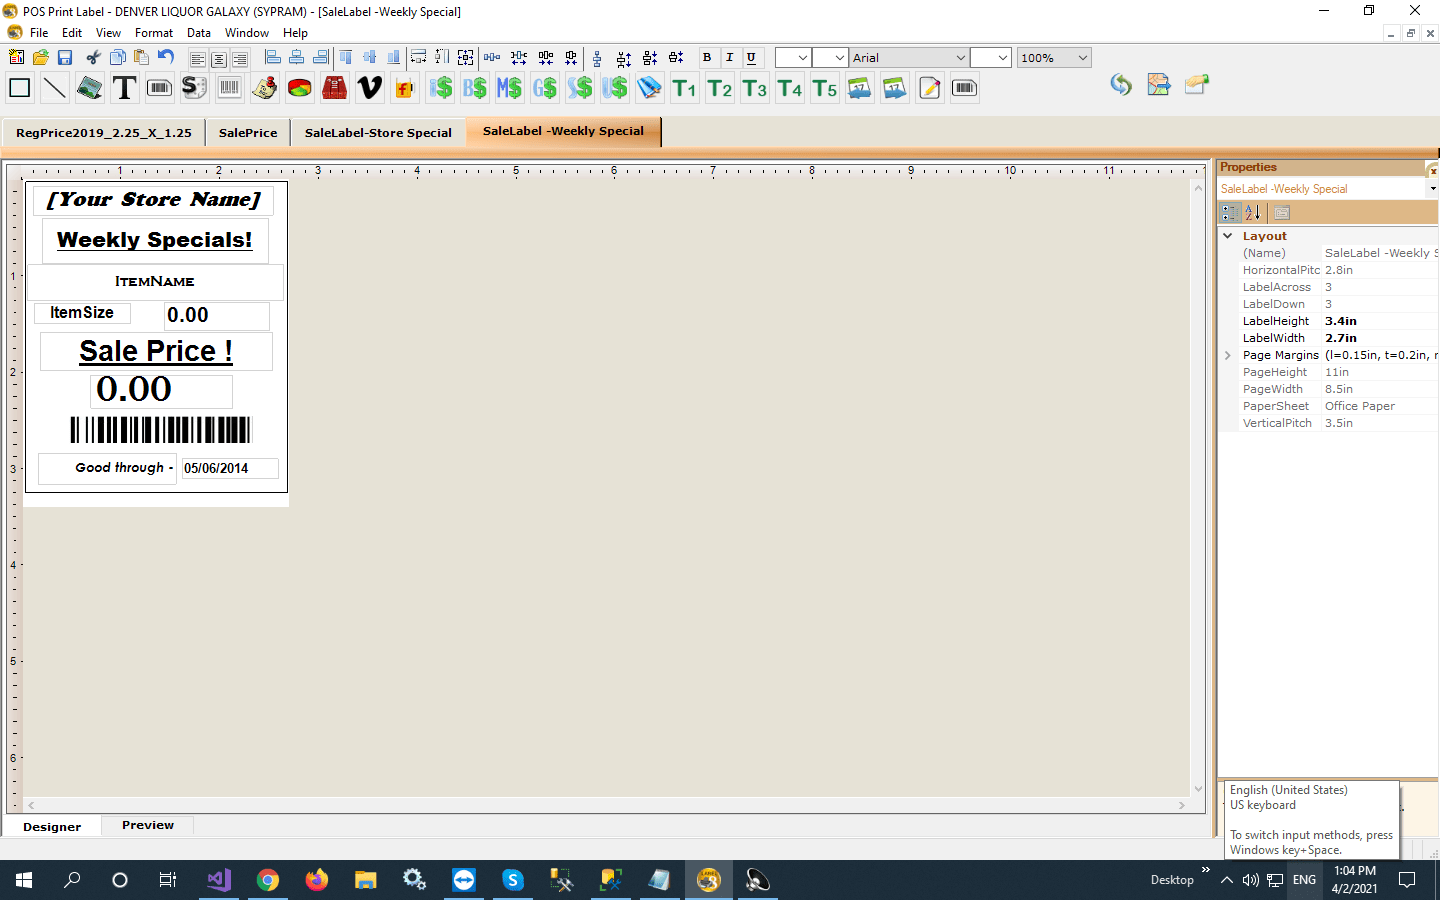Click the LabelHeight value field

pyautogui.click(x=1378, y=321)
